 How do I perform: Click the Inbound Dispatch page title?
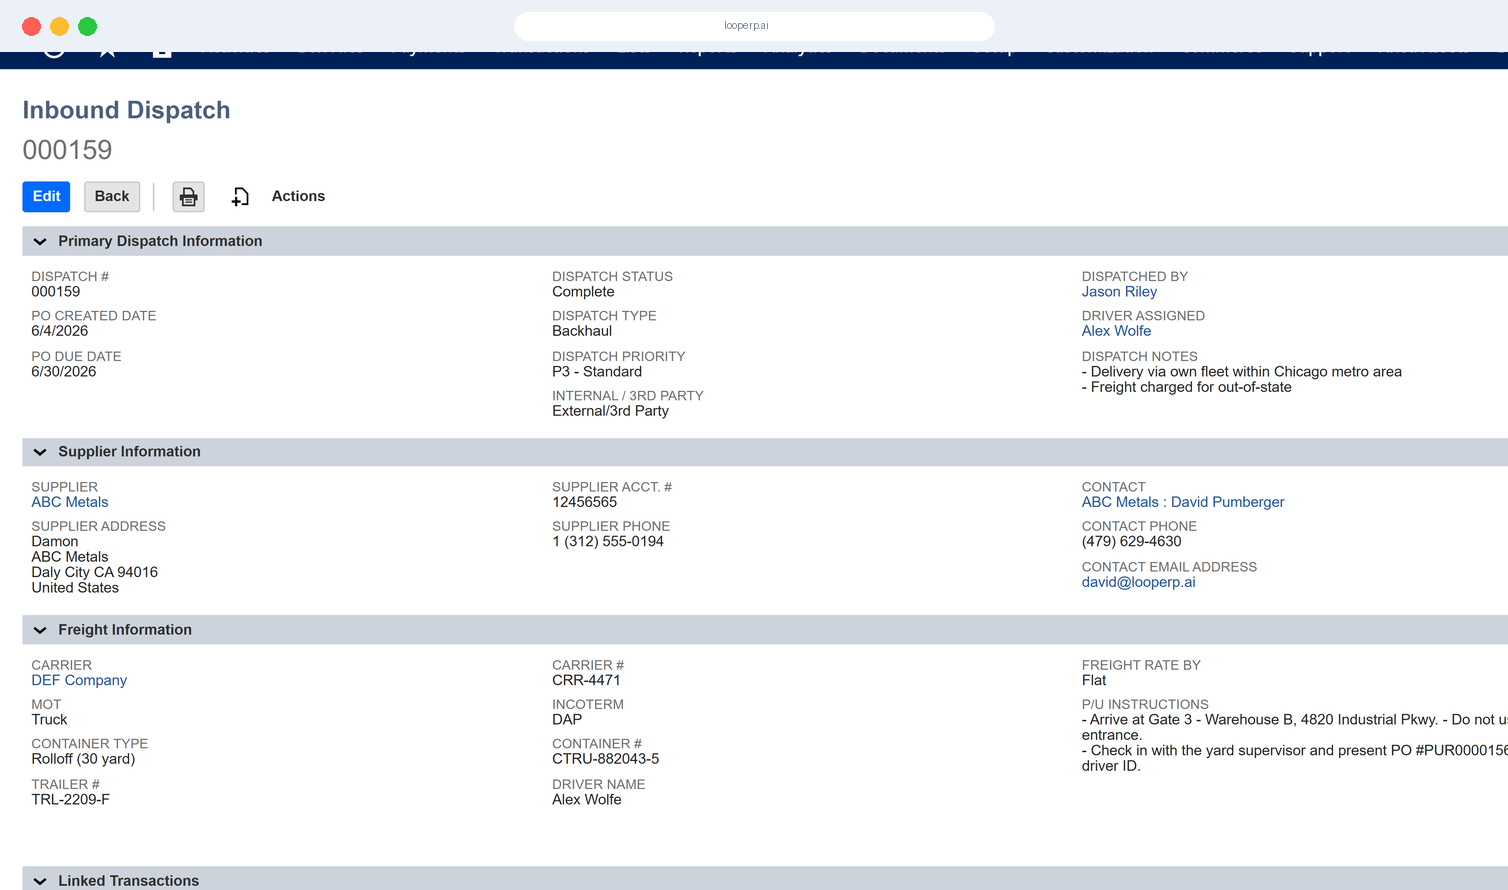pos(126,110)
